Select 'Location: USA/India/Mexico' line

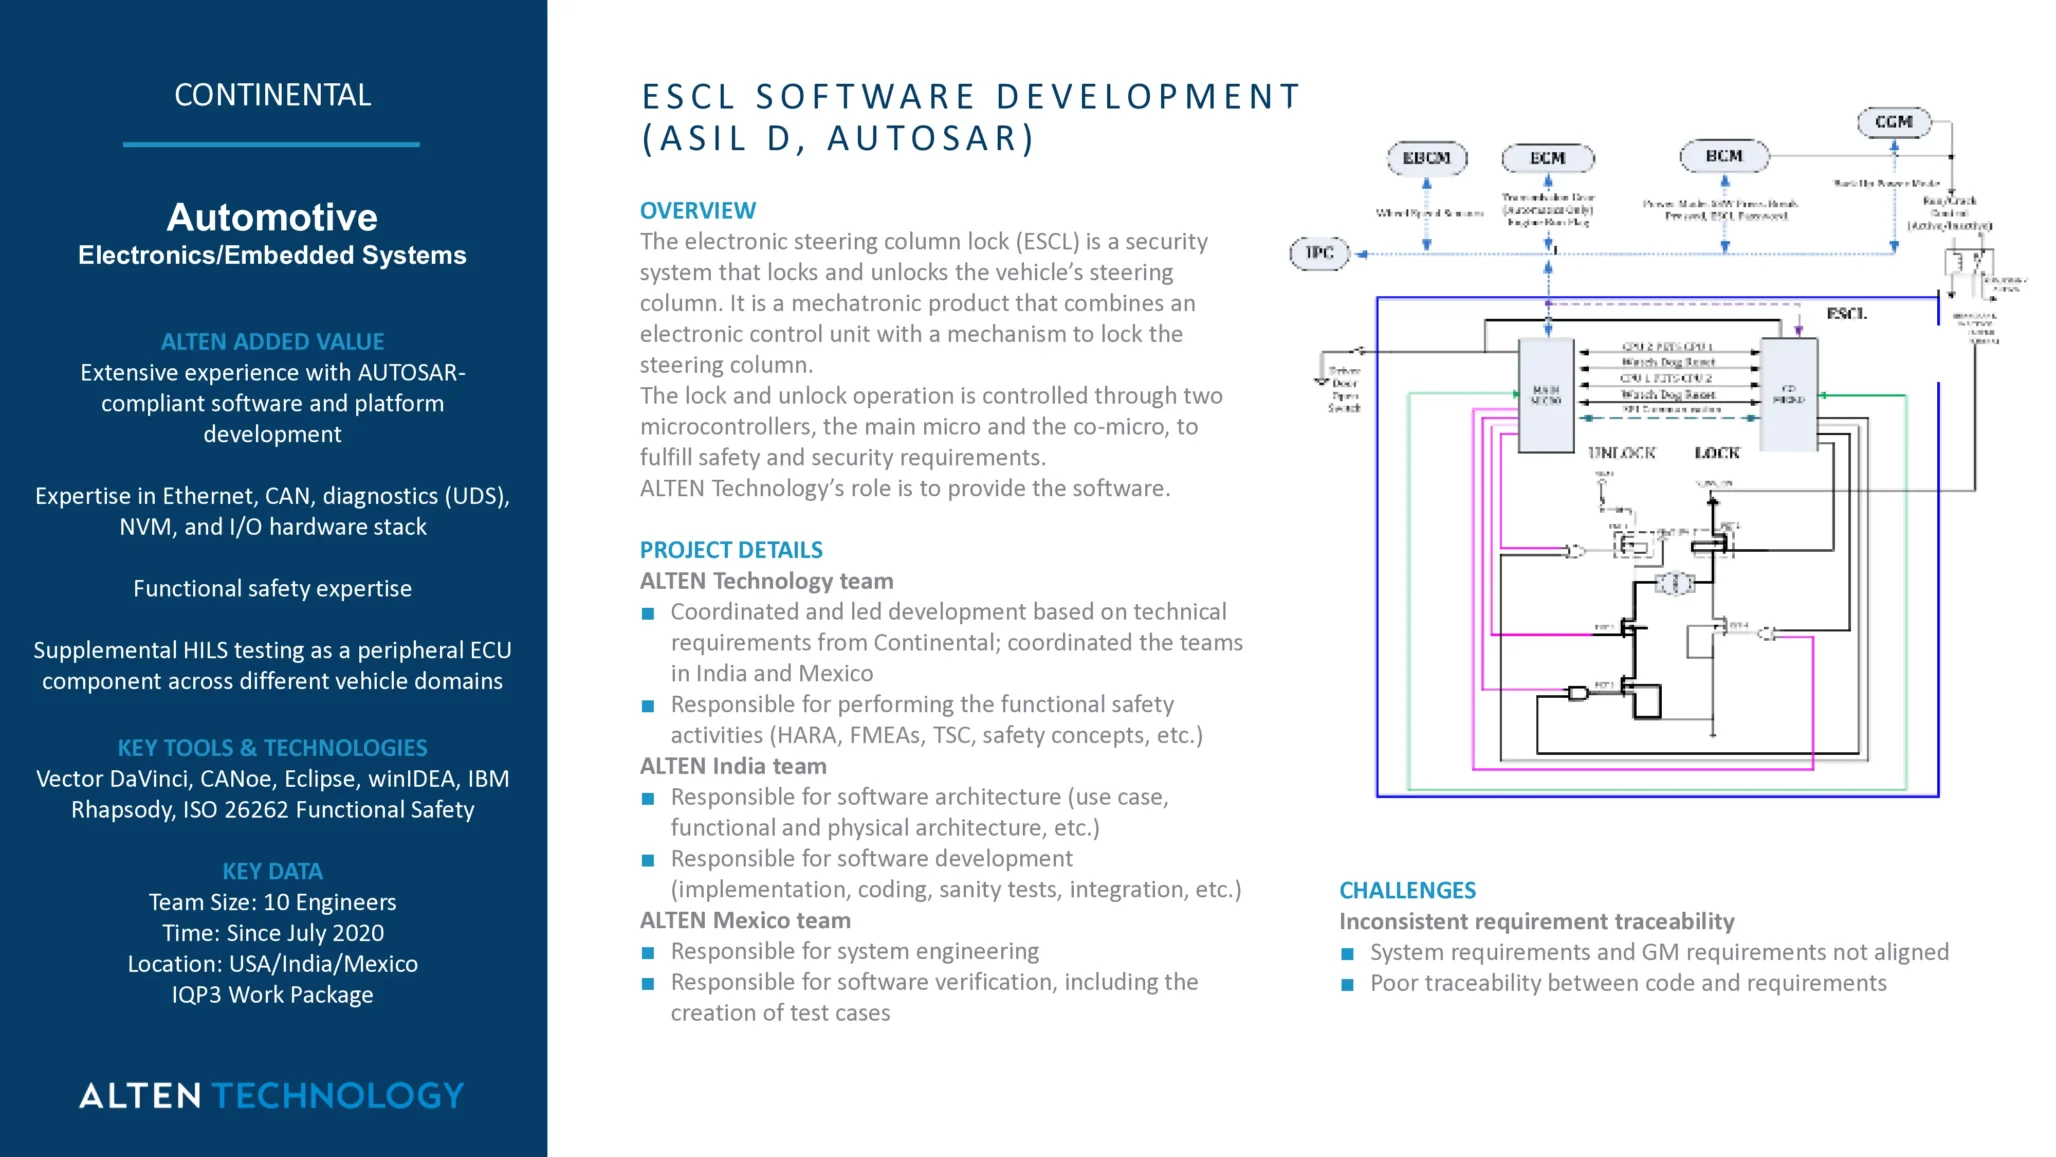tap(272, 964)
